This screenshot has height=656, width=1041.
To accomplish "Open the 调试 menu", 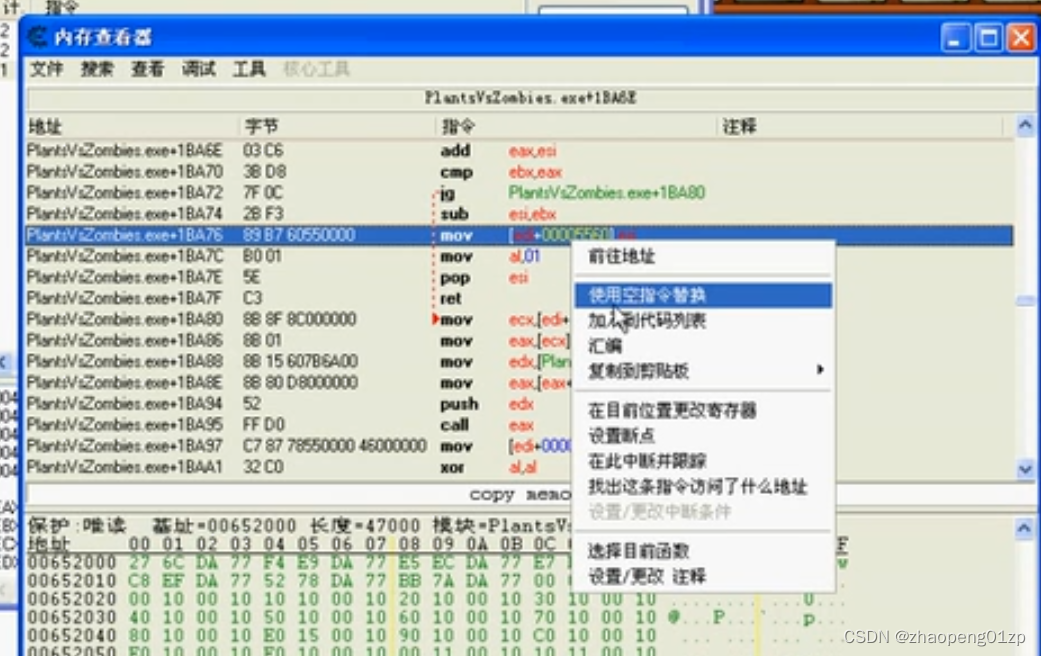I will [x=199, y=69].
